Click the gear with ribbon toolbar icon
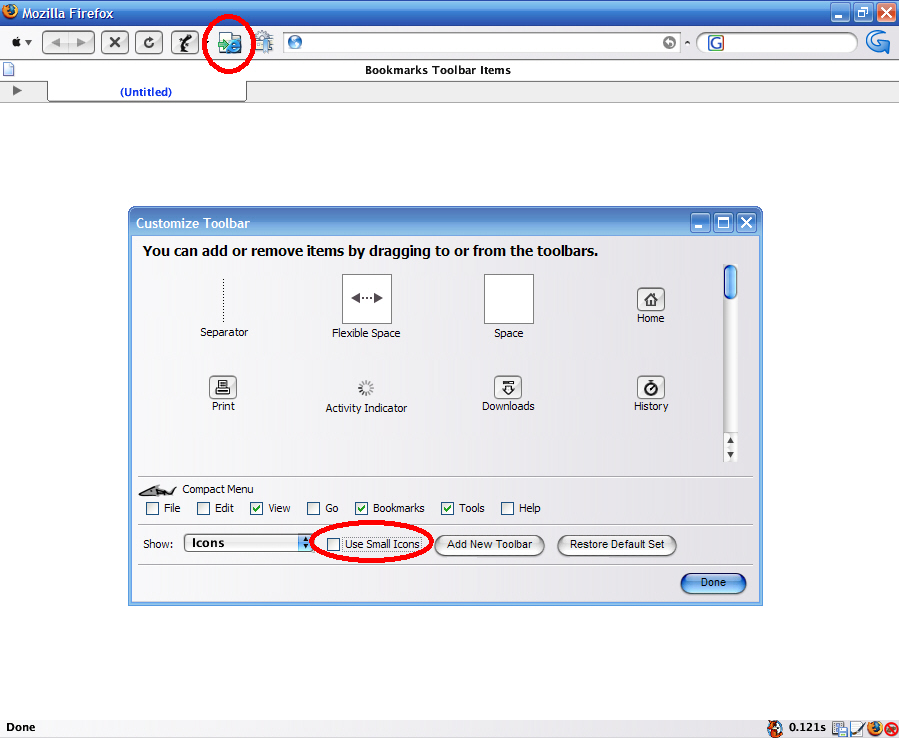The width and height of the screenshot is (899, 738). [x=264, y=42]
